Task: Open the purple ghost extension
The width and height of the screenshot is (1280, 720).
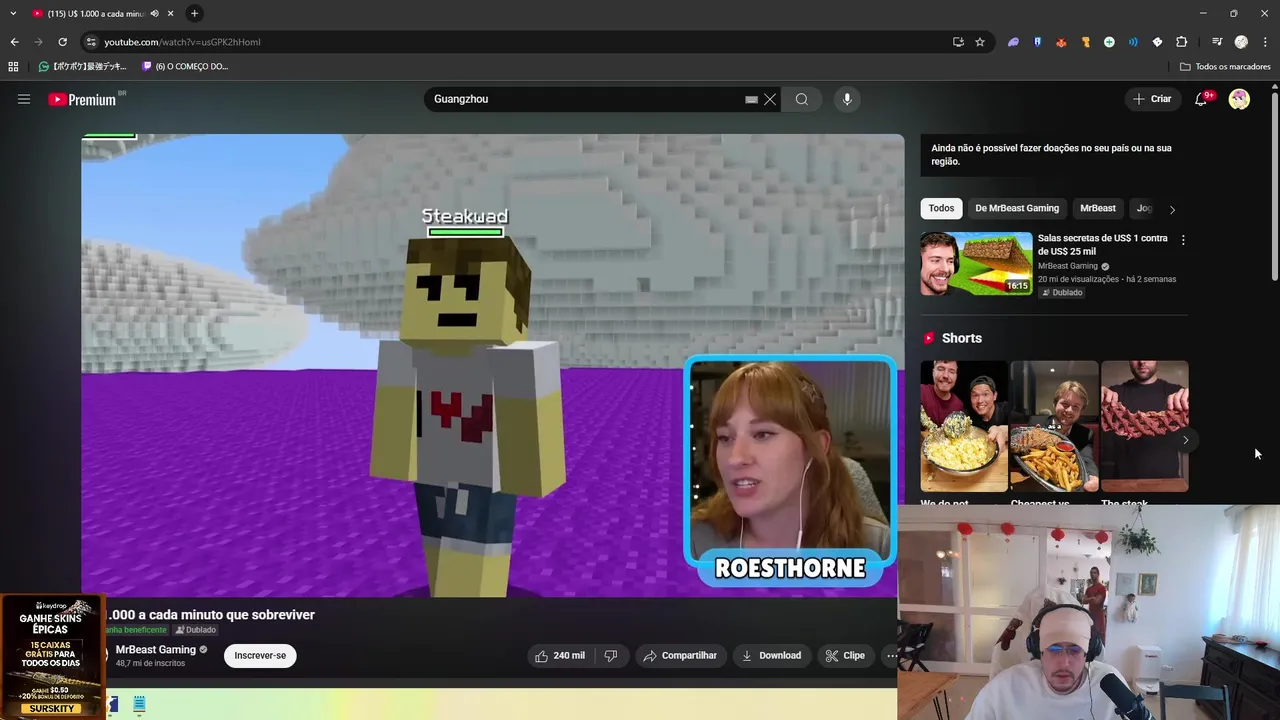Action: pos(1013,42)
